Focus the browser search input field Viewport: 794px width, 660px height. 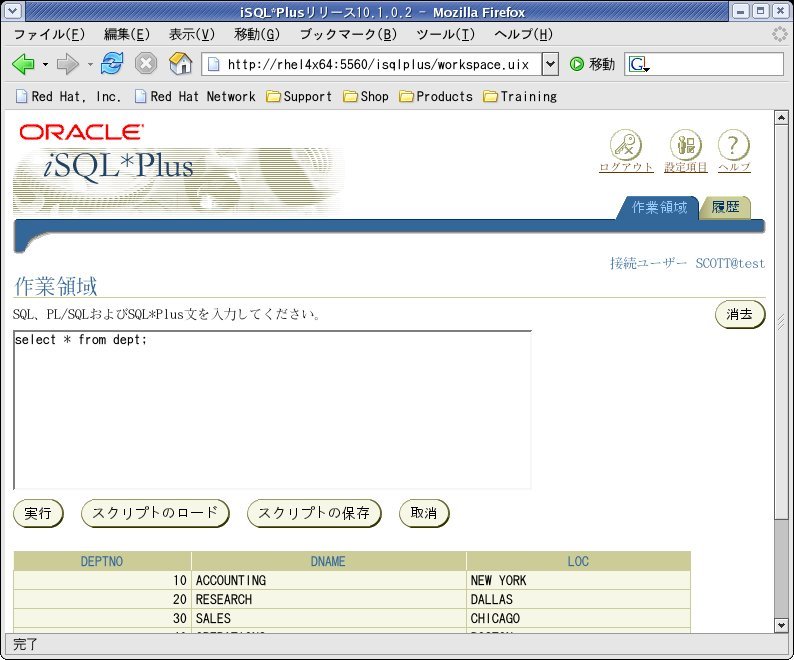717,64
